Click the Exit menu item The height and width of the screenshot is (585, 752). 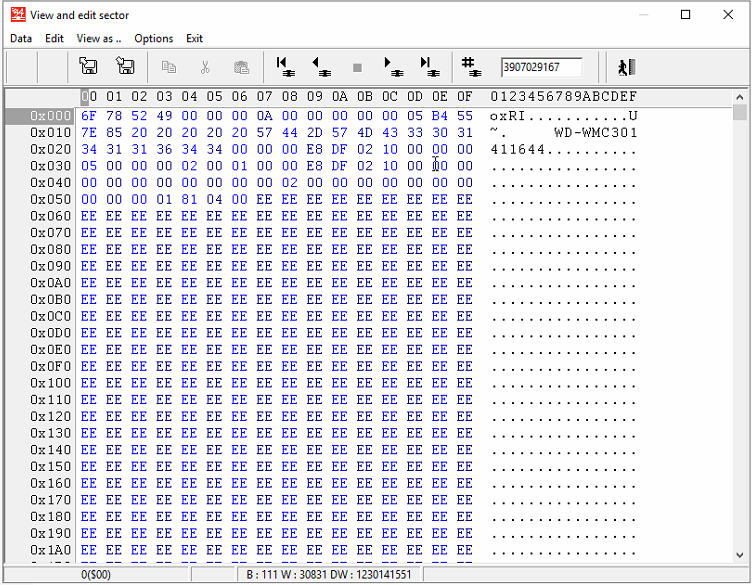point(194,38)
